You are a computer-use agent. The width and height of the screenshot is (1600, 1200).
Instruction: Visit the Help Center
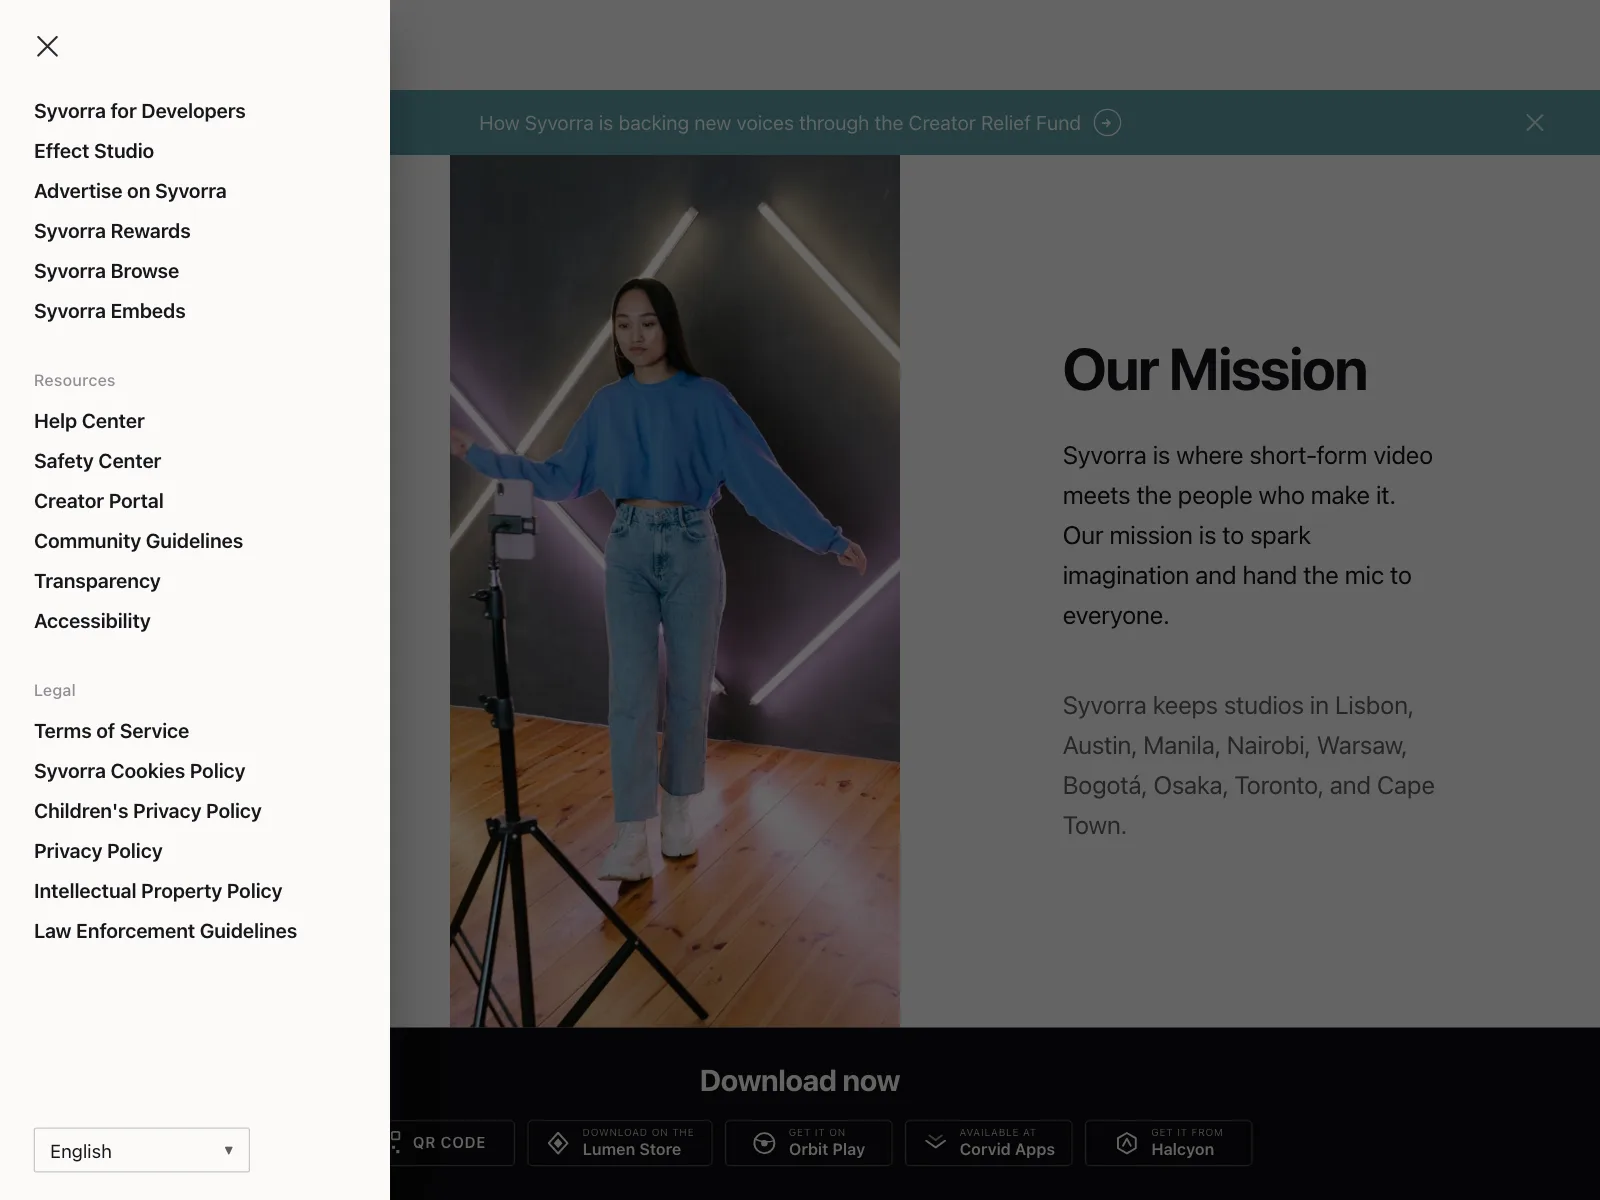89,421
